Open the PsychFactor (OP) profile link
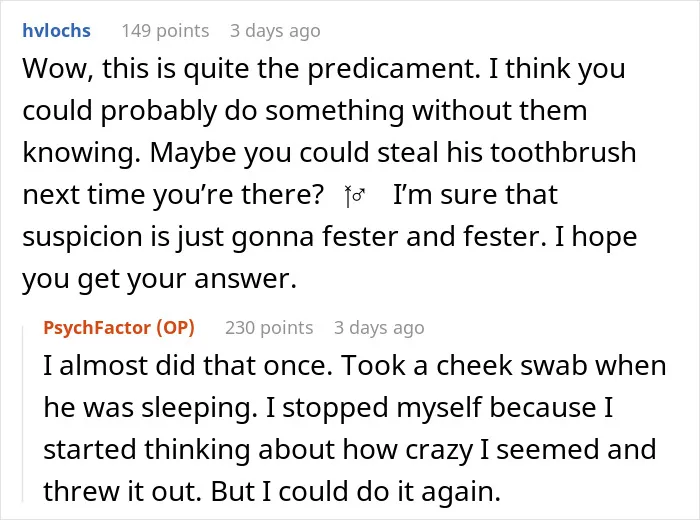Screen dimensions: 700x520 119,327
